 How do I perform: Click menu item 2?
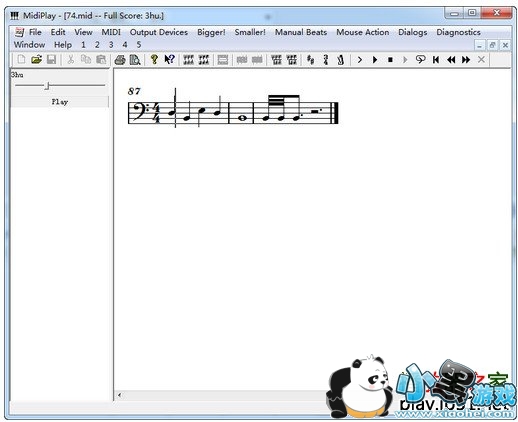(97, 45)
